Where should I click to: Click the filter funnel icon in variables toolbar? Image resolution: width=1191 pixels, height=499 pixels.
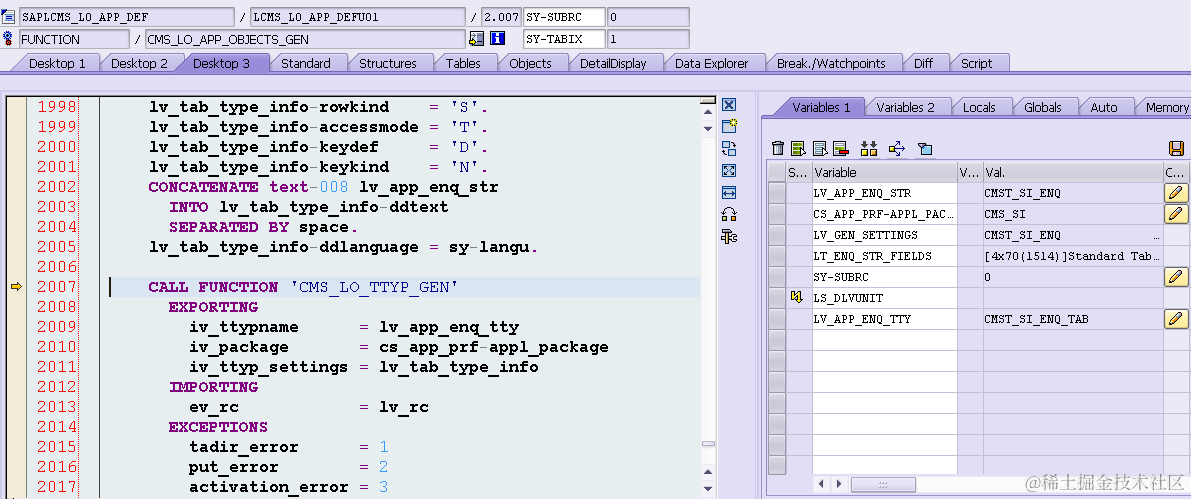[924, 149]
